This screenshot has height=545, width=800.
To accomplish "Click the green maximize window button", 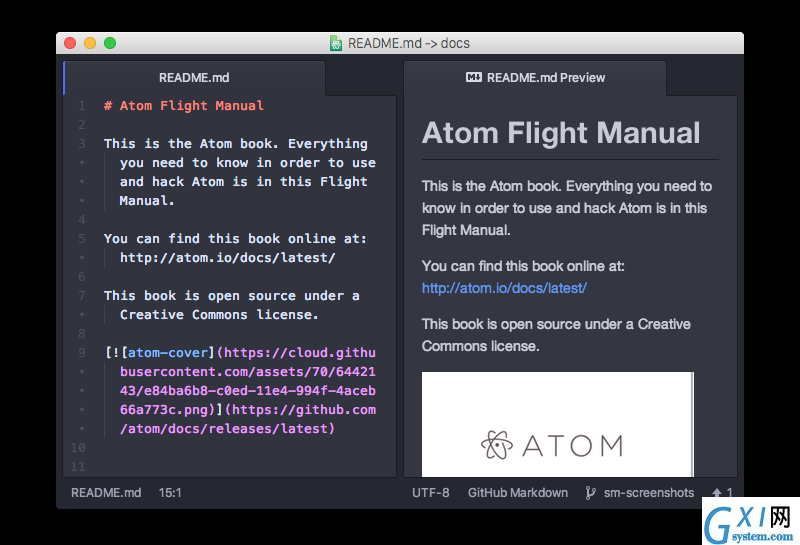I will coord(110,43).
